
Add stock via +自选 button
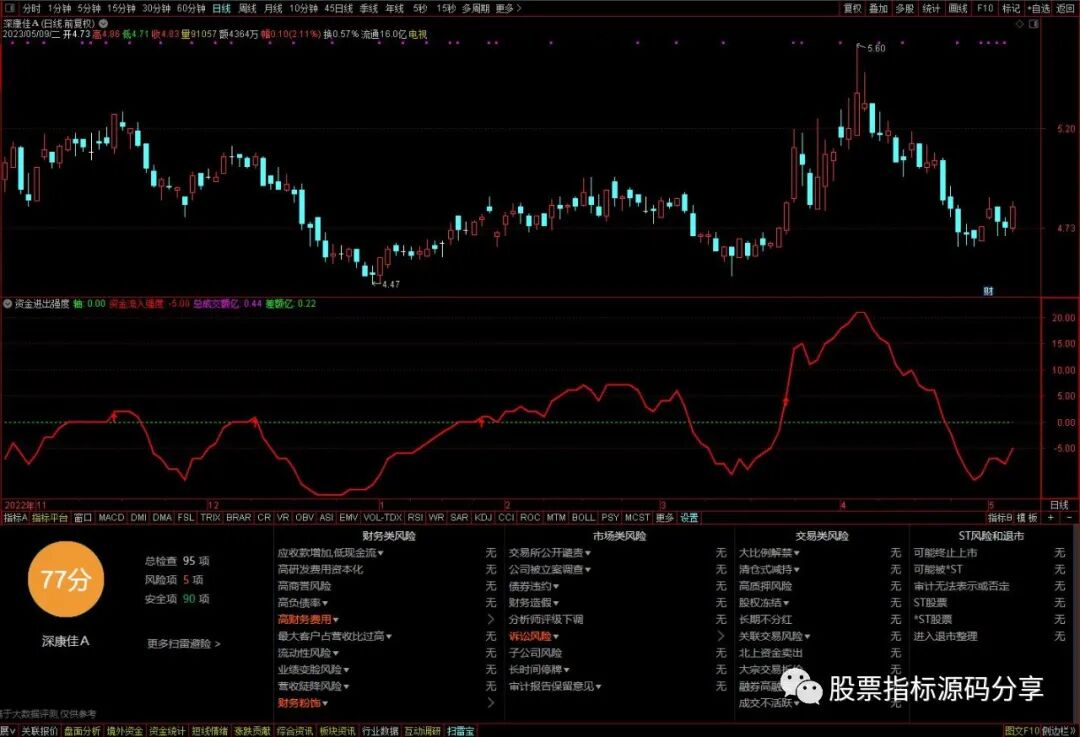coord(1039,8)
